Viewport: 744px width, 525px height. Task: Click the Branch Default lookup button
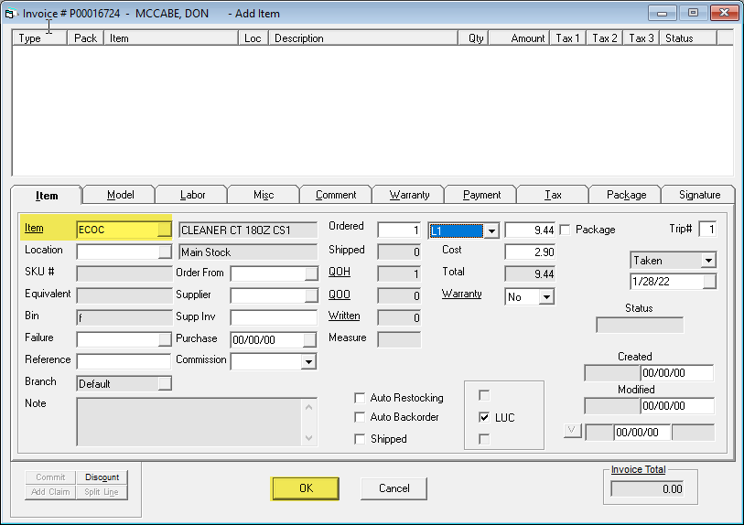(x=164, y=384)
